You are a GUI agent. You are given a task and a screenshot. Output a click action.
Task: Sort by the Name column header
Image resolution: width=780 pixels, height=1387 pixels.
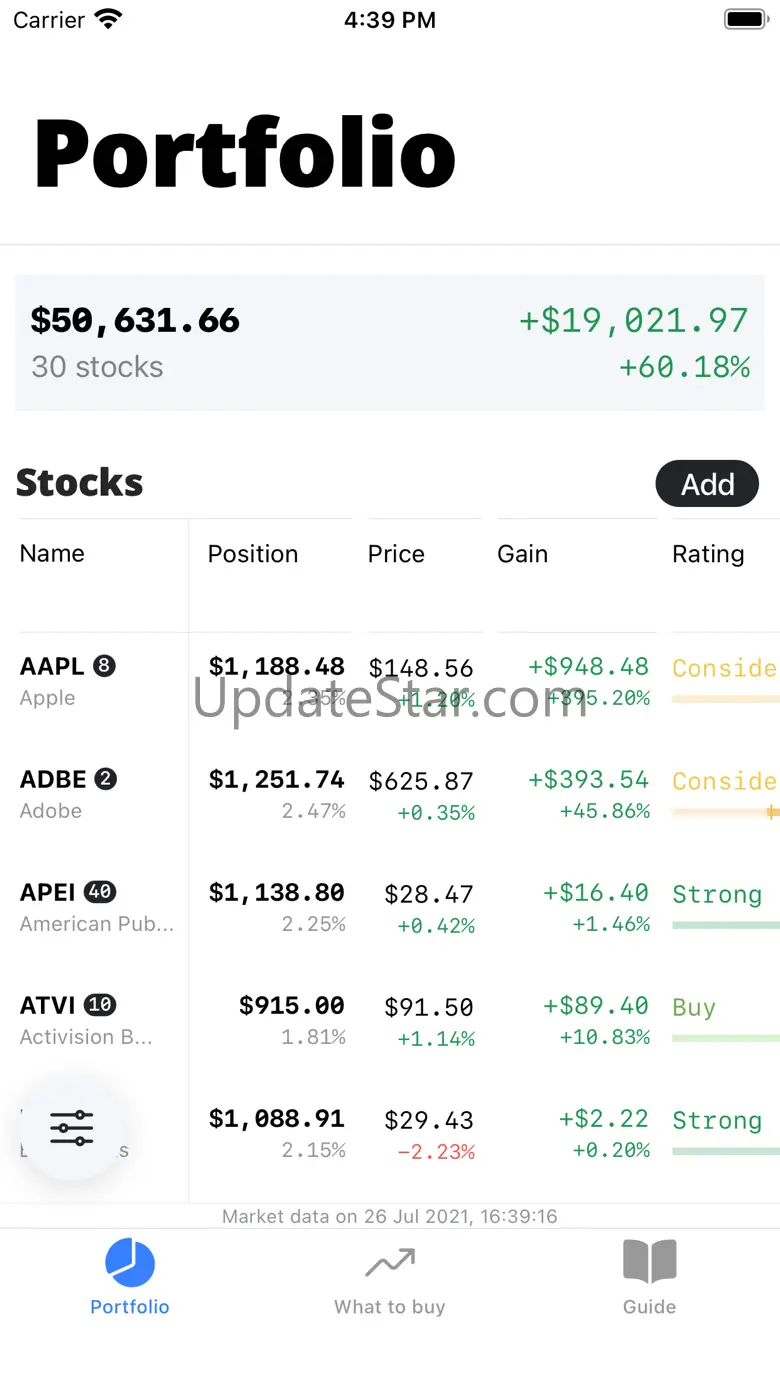52,554
